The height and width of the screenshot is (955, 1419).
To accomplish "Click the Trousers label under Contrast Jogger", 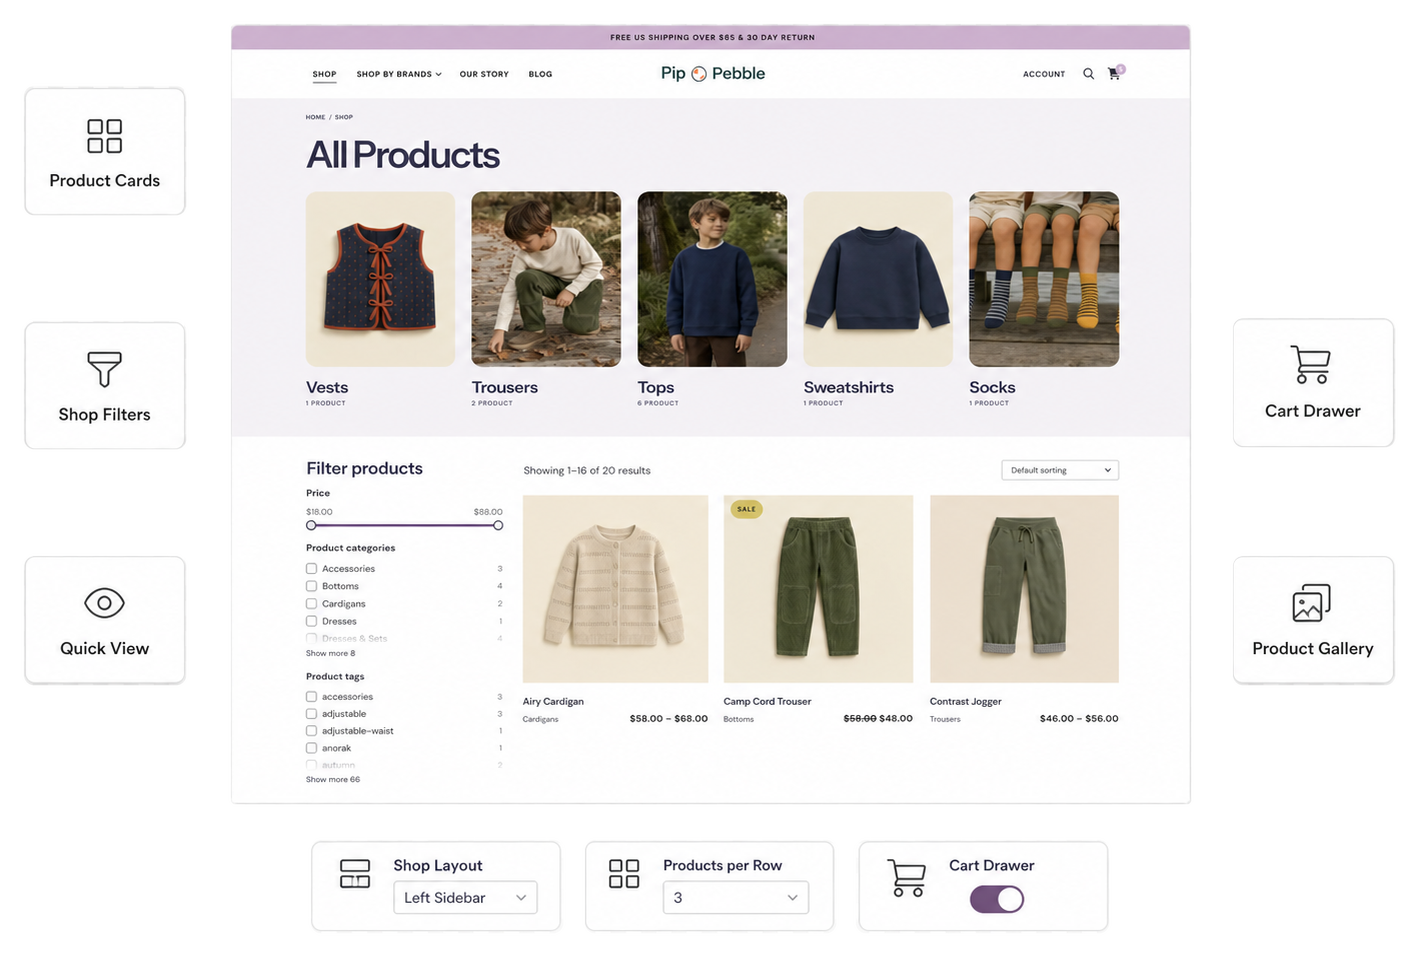I will point(945,719).
